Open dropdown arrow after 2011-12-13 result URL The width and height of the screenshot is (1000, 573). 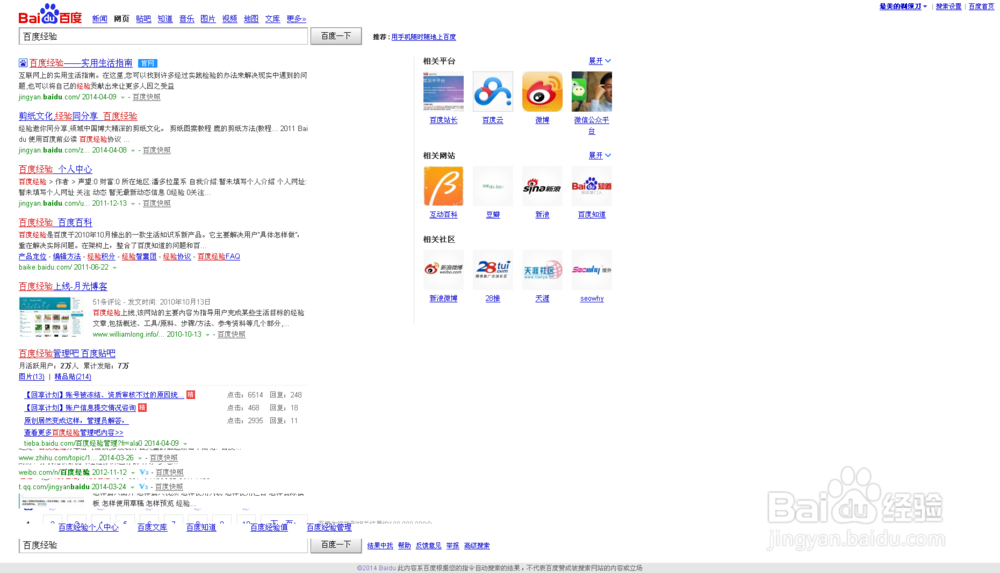(x=133, y=204)
